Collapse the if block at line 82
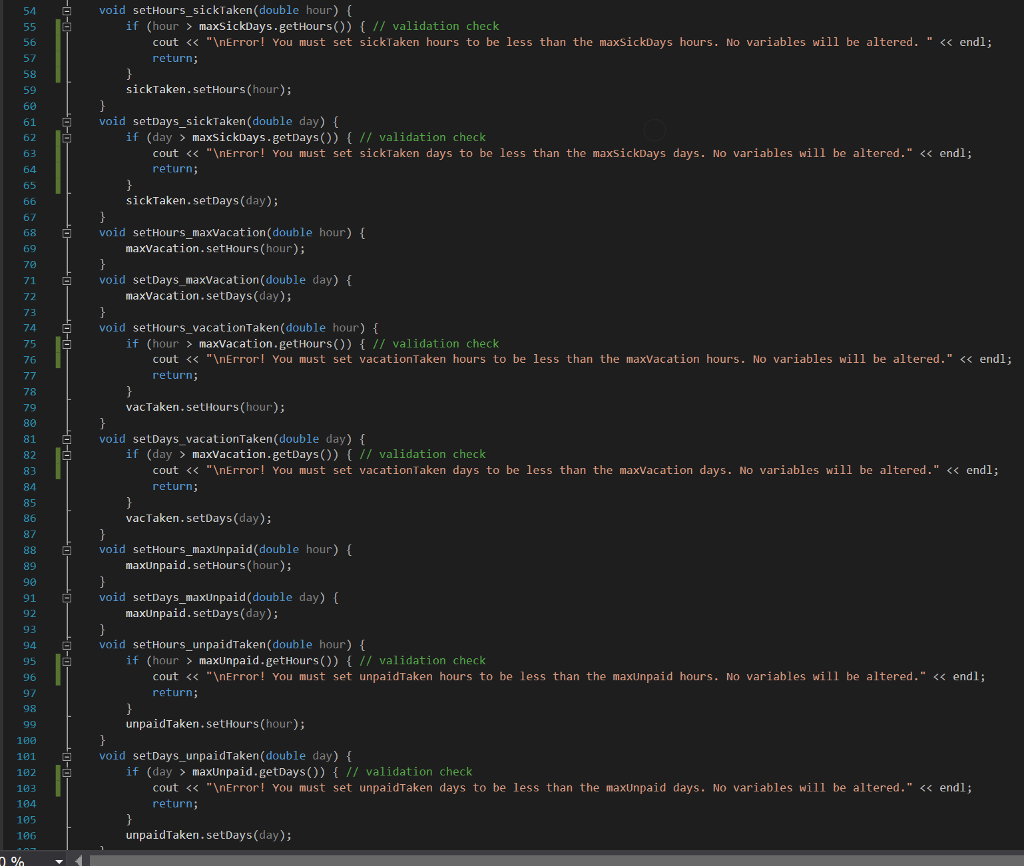Screen dimensions: 1024x866 67,455
